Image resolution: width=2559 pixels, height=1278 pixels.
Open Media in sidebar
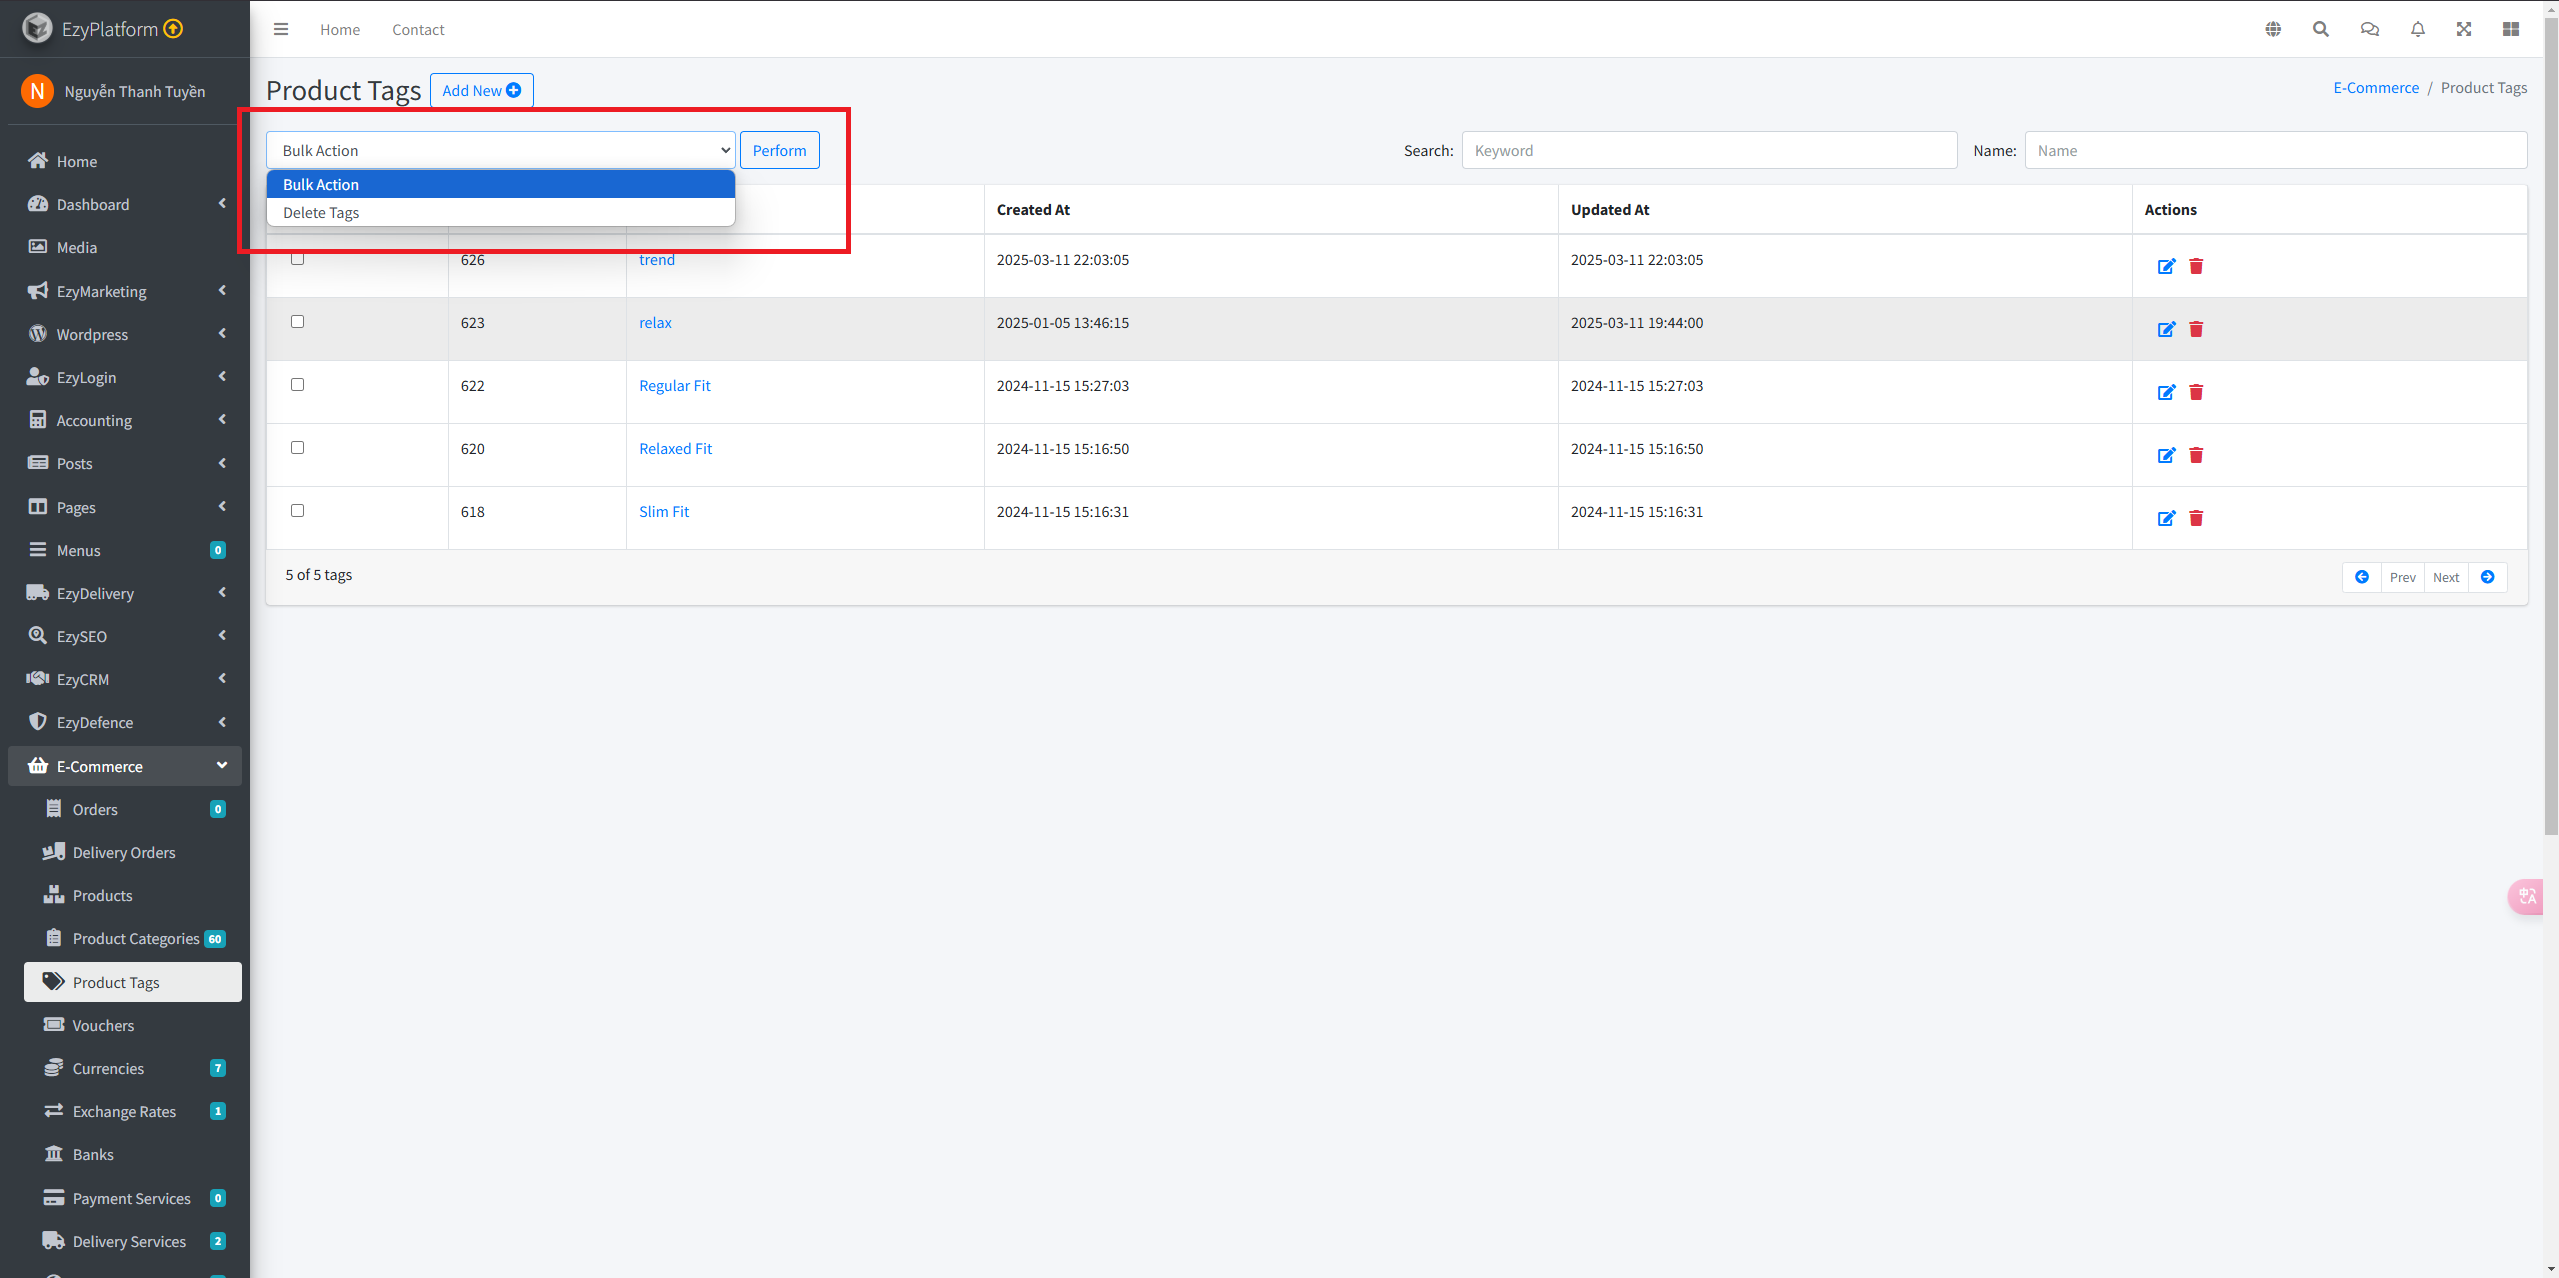click(125, 247)
